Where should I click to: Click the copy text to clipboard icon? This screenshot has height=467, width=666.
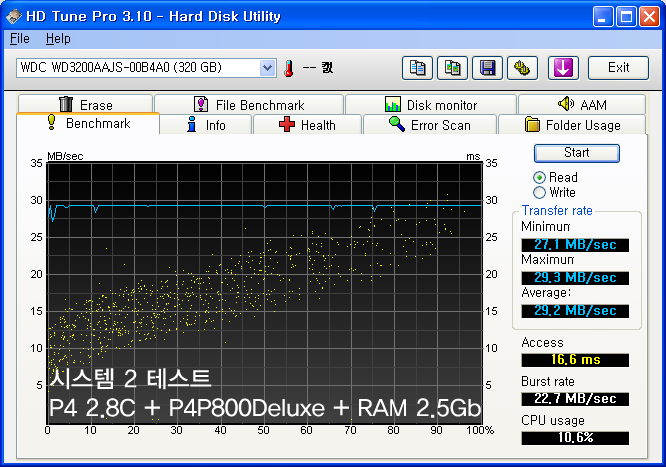click(417, 68)
